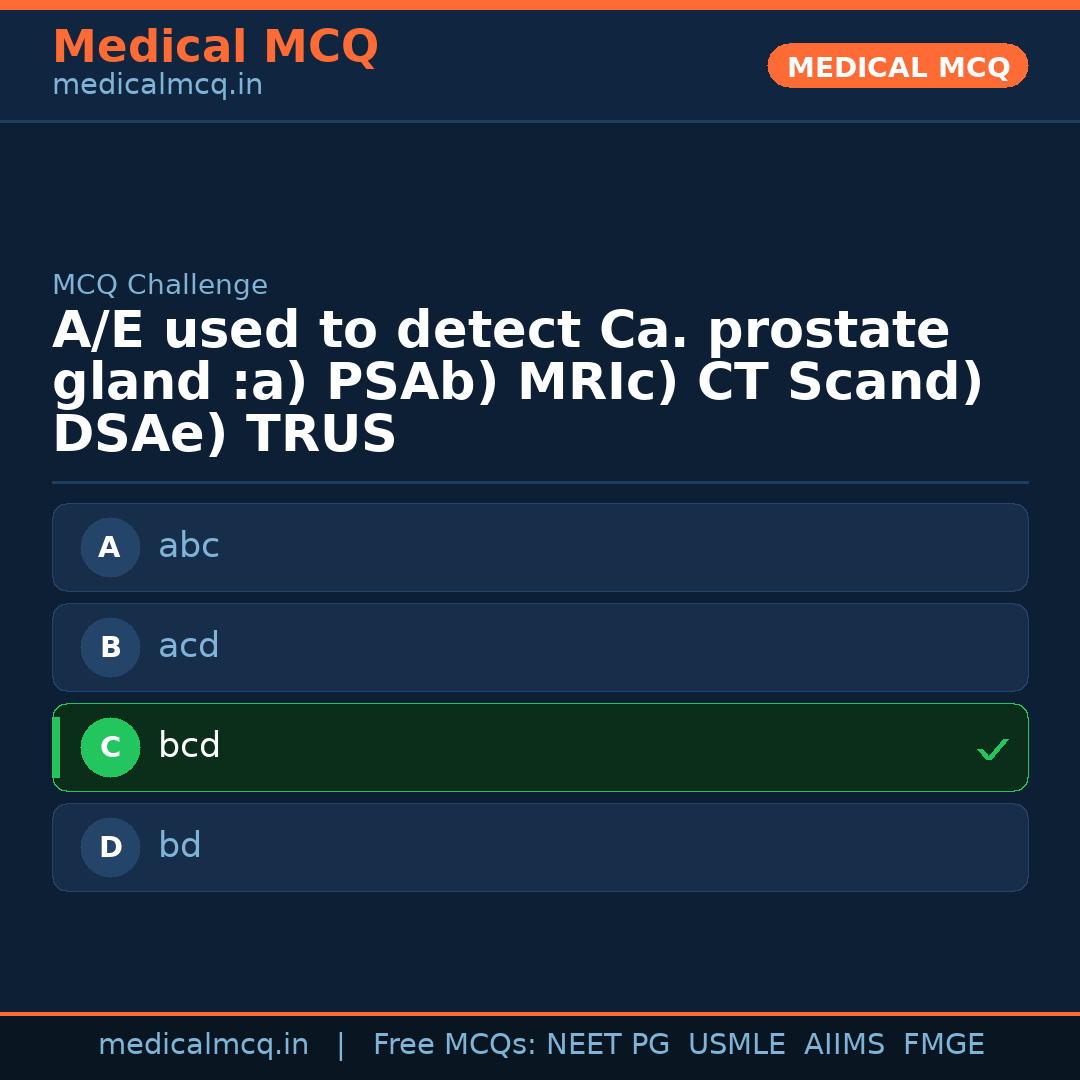Open the NEET PG section
The height and width of the screenshot is (1080, 1080).
[607, 1044]
